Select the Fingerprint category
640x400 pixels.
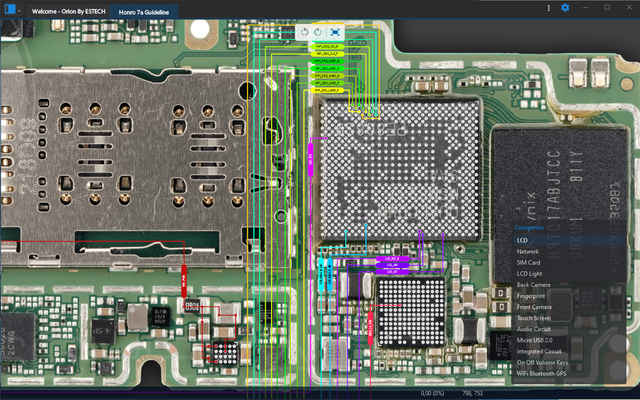click(x=530, y=296)
